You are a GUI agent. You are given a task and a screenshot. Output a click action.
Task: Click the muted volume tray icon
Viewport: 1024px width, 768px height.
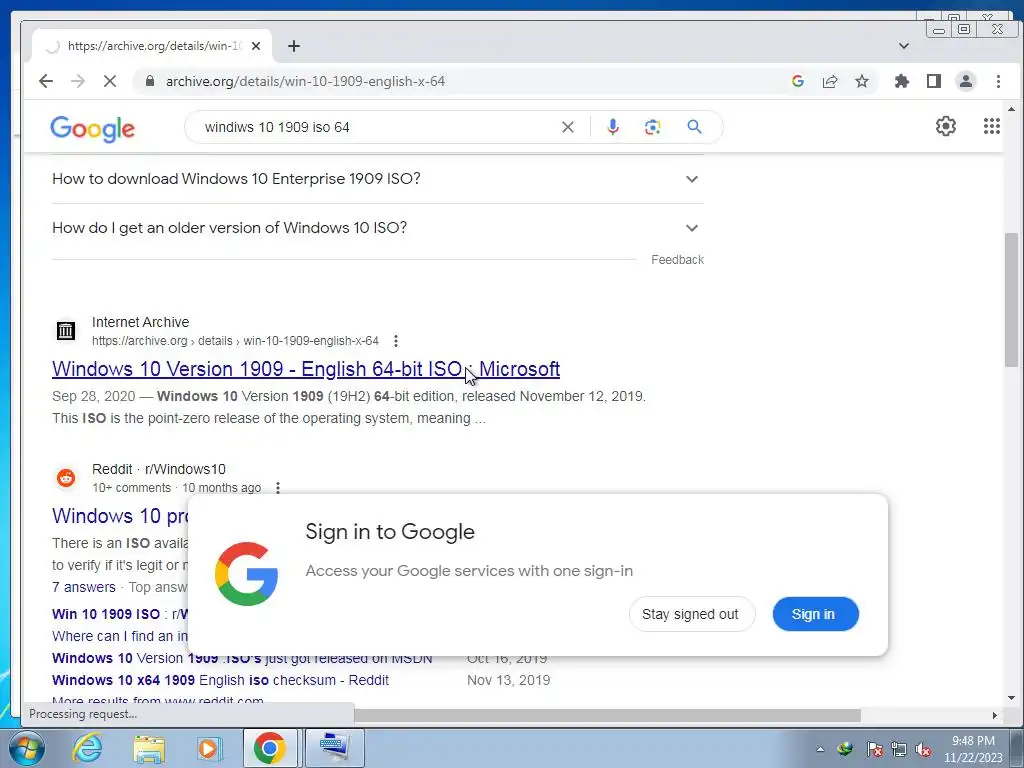click(923, 749)
